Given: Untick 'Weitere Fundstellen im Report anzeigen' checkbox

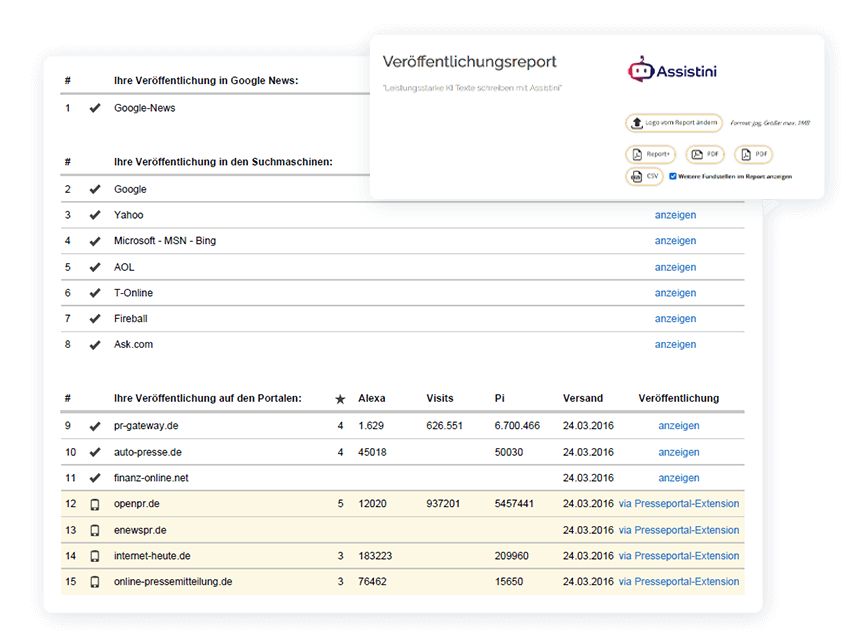Looking at the screenshot, I should [x=673, y=176].
